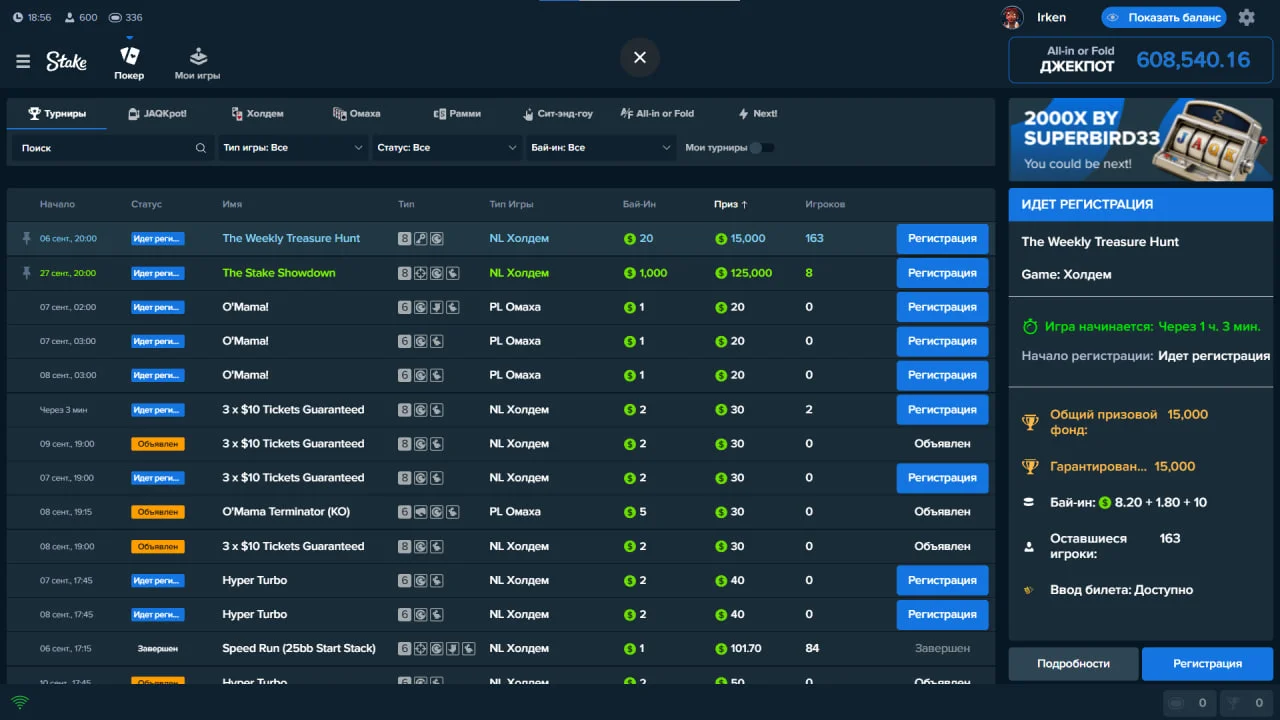Open the 2000X BY SUPERBIRD33 promo banner
The height and width of the screenshot is (720, 1280).
tap(1140, 140)
